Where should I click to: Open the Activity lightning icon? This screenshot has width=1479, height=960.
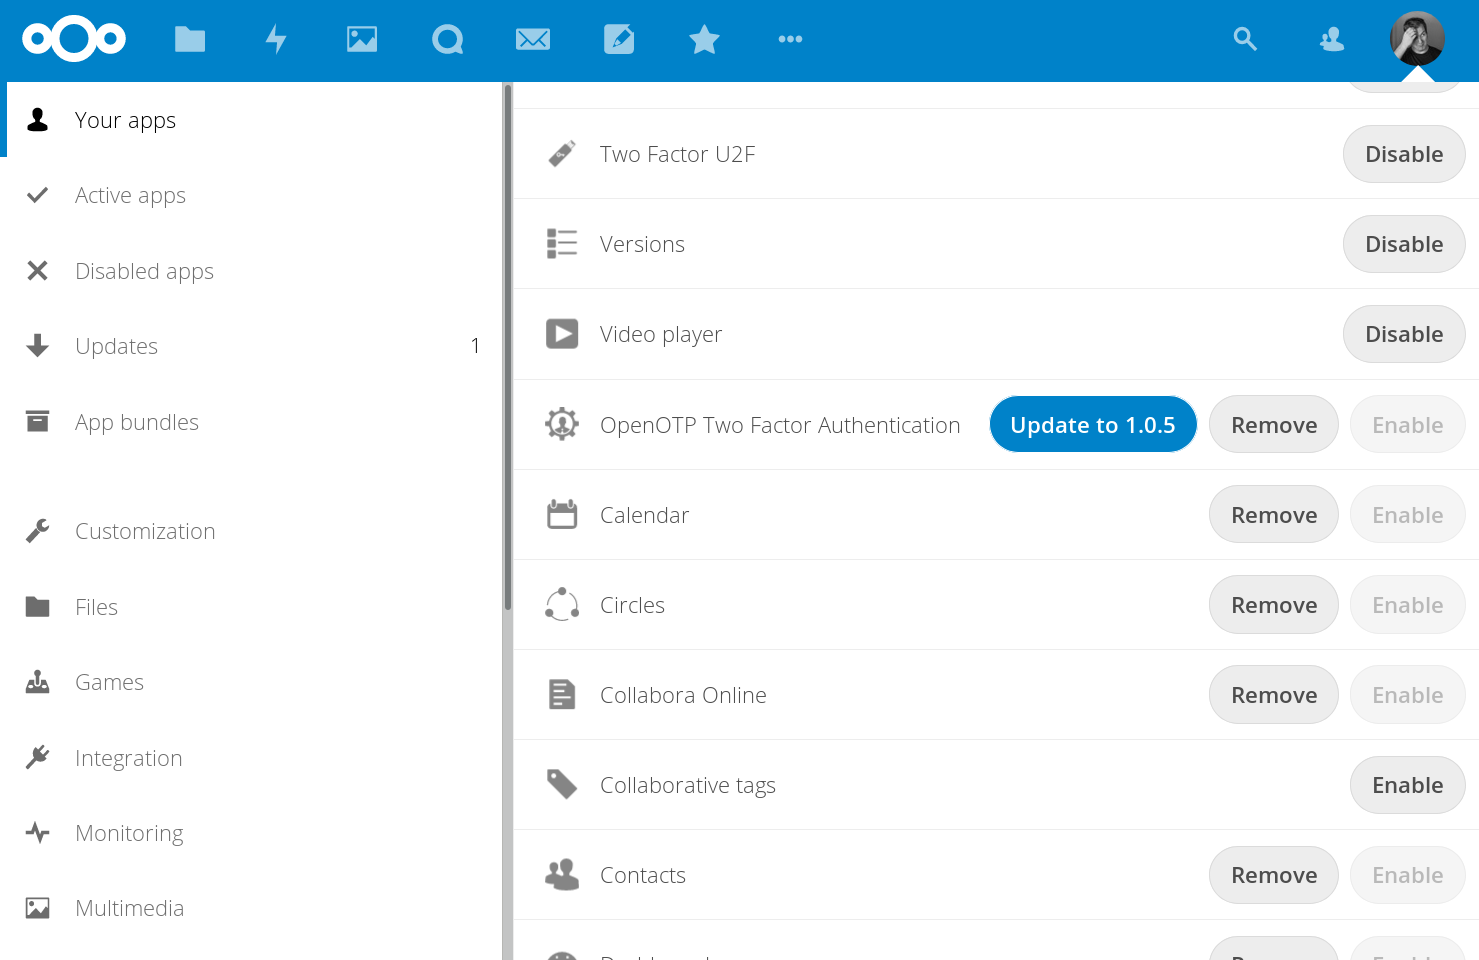point(276,40)
